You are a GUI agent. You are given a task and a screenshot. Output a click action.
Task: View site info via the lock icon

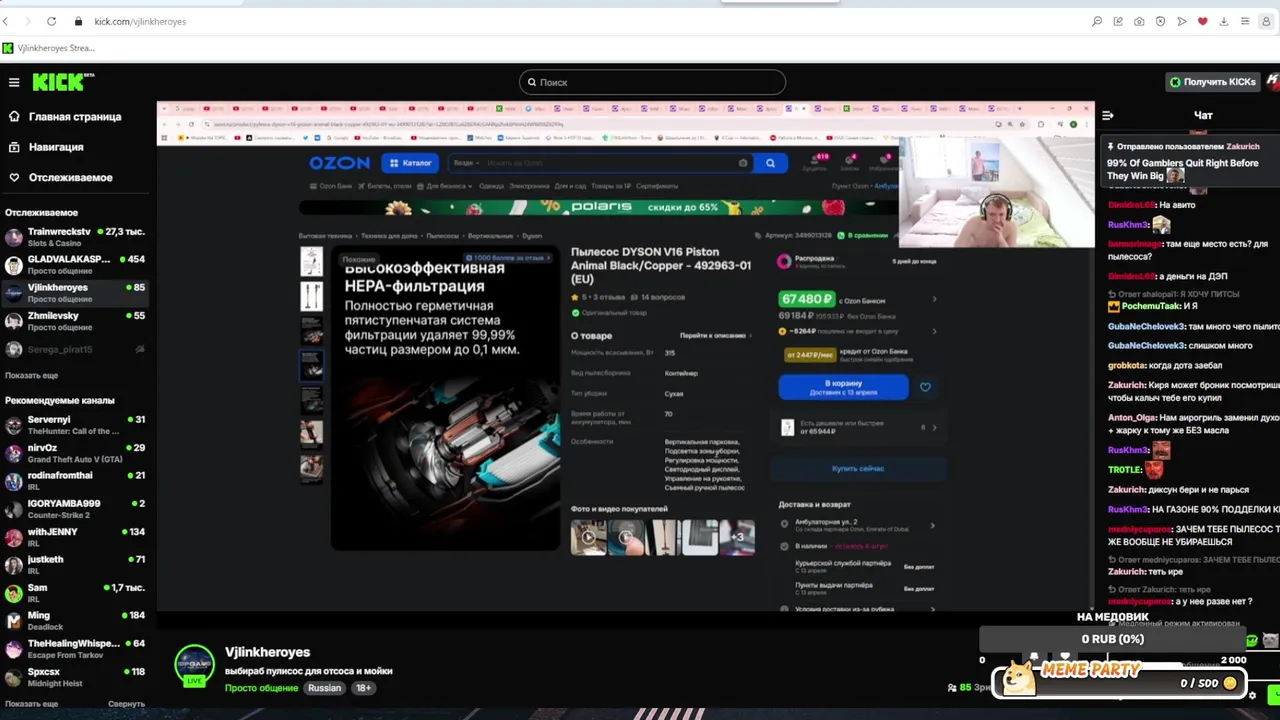click(79, 21)
